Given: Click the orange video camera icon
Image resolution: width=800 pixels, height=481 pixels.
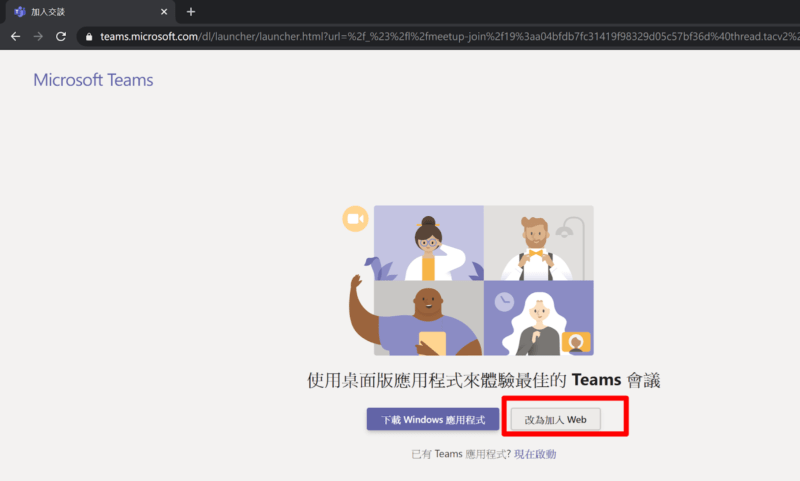Looking at the screenshot, I should 354,219.
